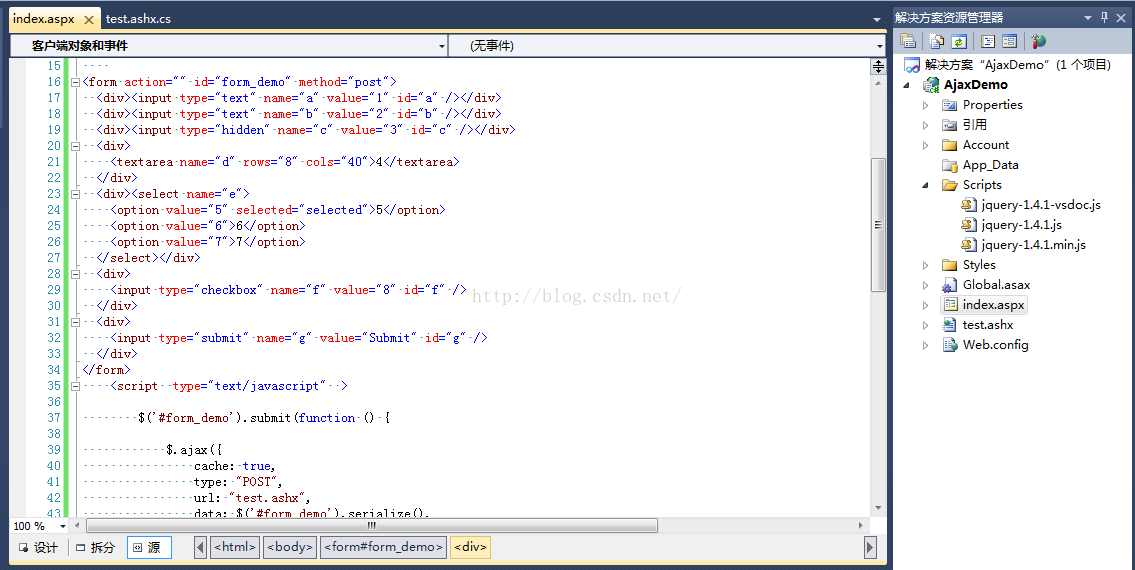Click the App_Data folder icon

950,165
